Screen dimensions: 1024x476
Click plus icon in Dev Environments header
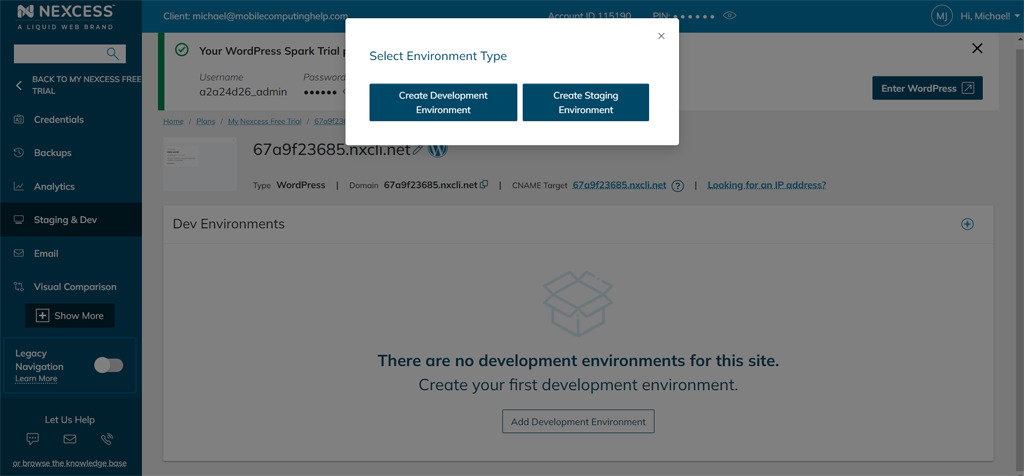click(x=967, y=224)
